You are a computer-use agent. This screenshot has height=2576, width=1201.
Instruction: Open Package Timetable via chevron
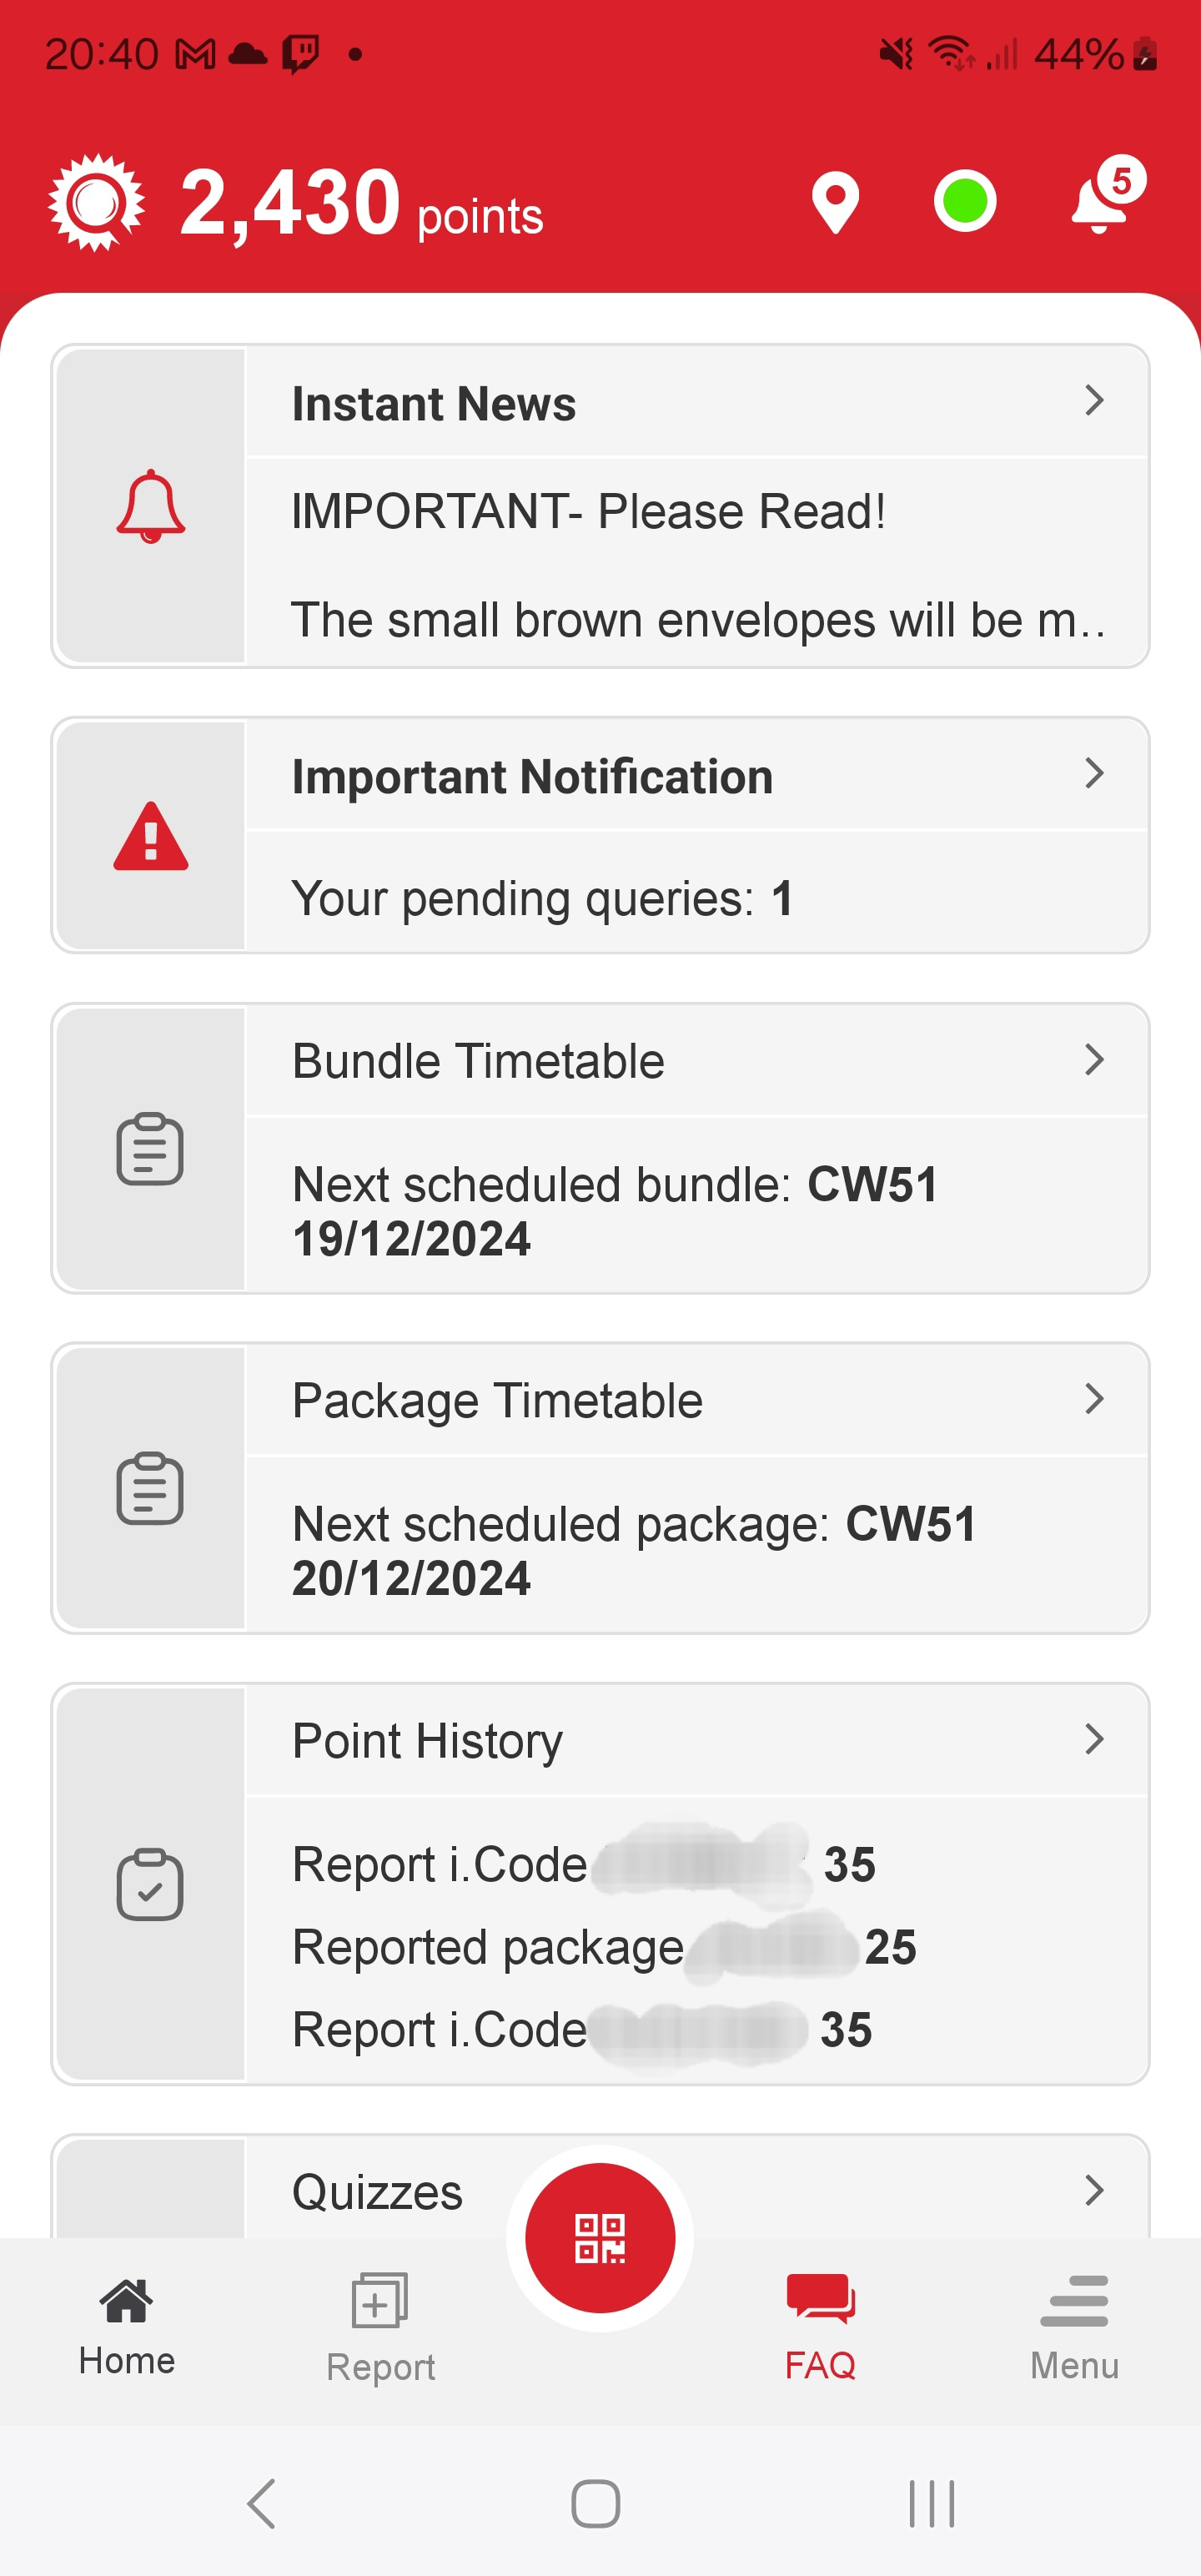click(x=1094, y=1398)
